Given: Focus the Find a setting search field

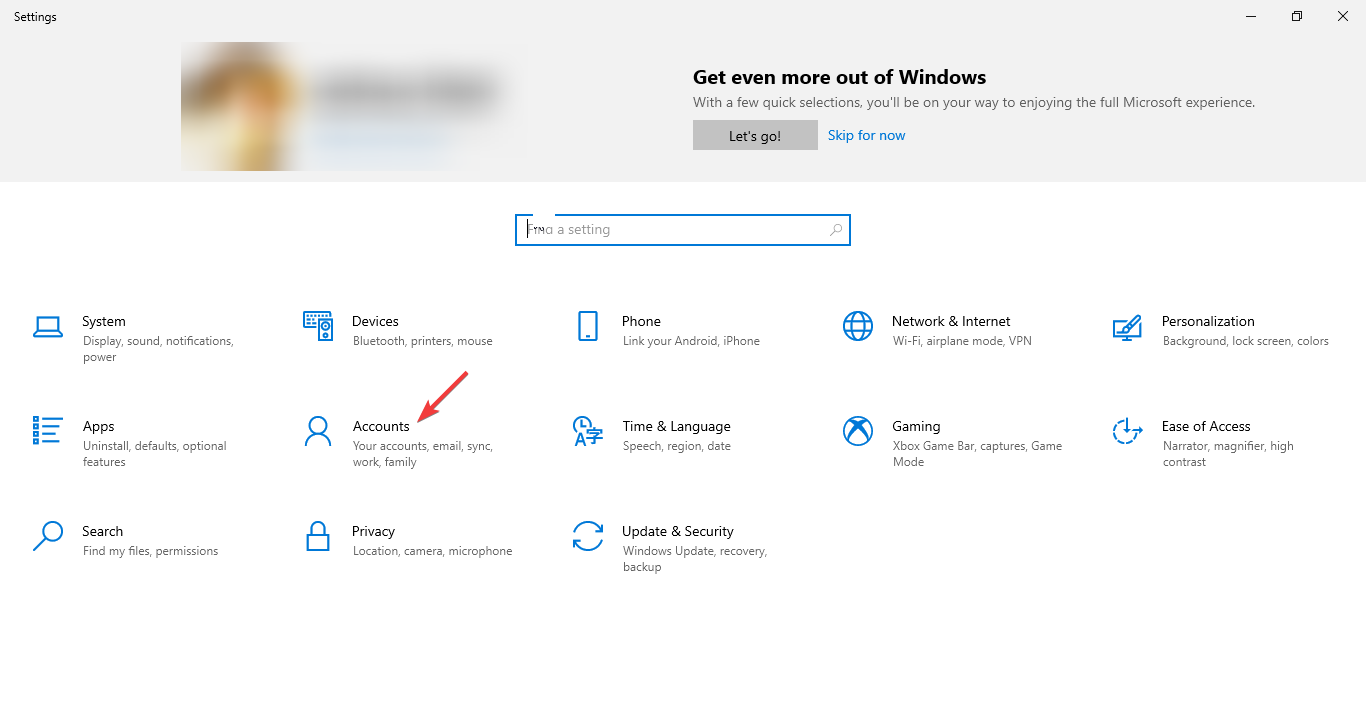Looking at the screenshot, I should (x=683, y=230).
